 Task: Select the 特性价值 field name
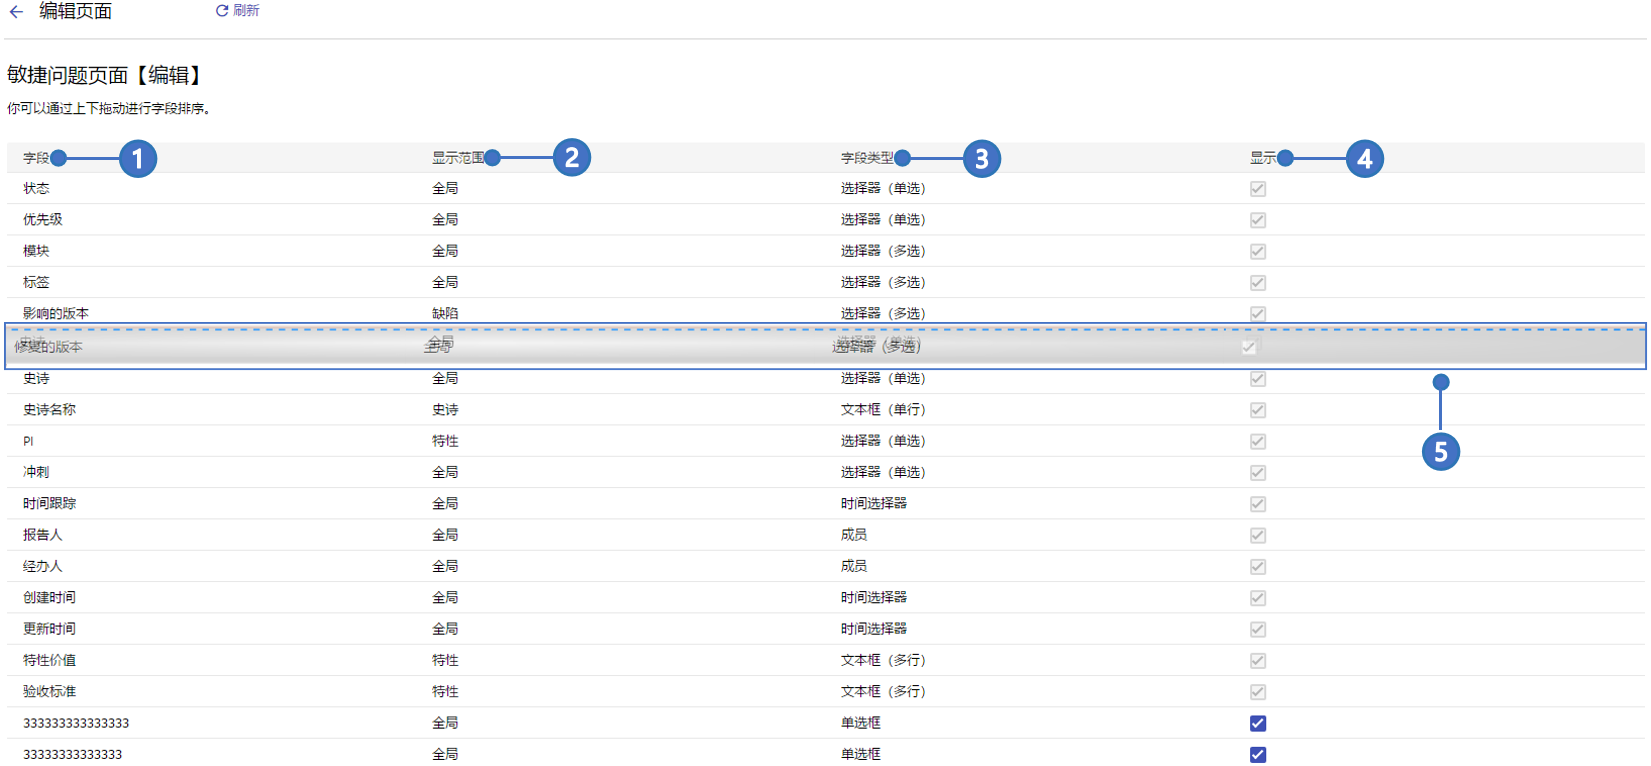click(x=49, y=660)
